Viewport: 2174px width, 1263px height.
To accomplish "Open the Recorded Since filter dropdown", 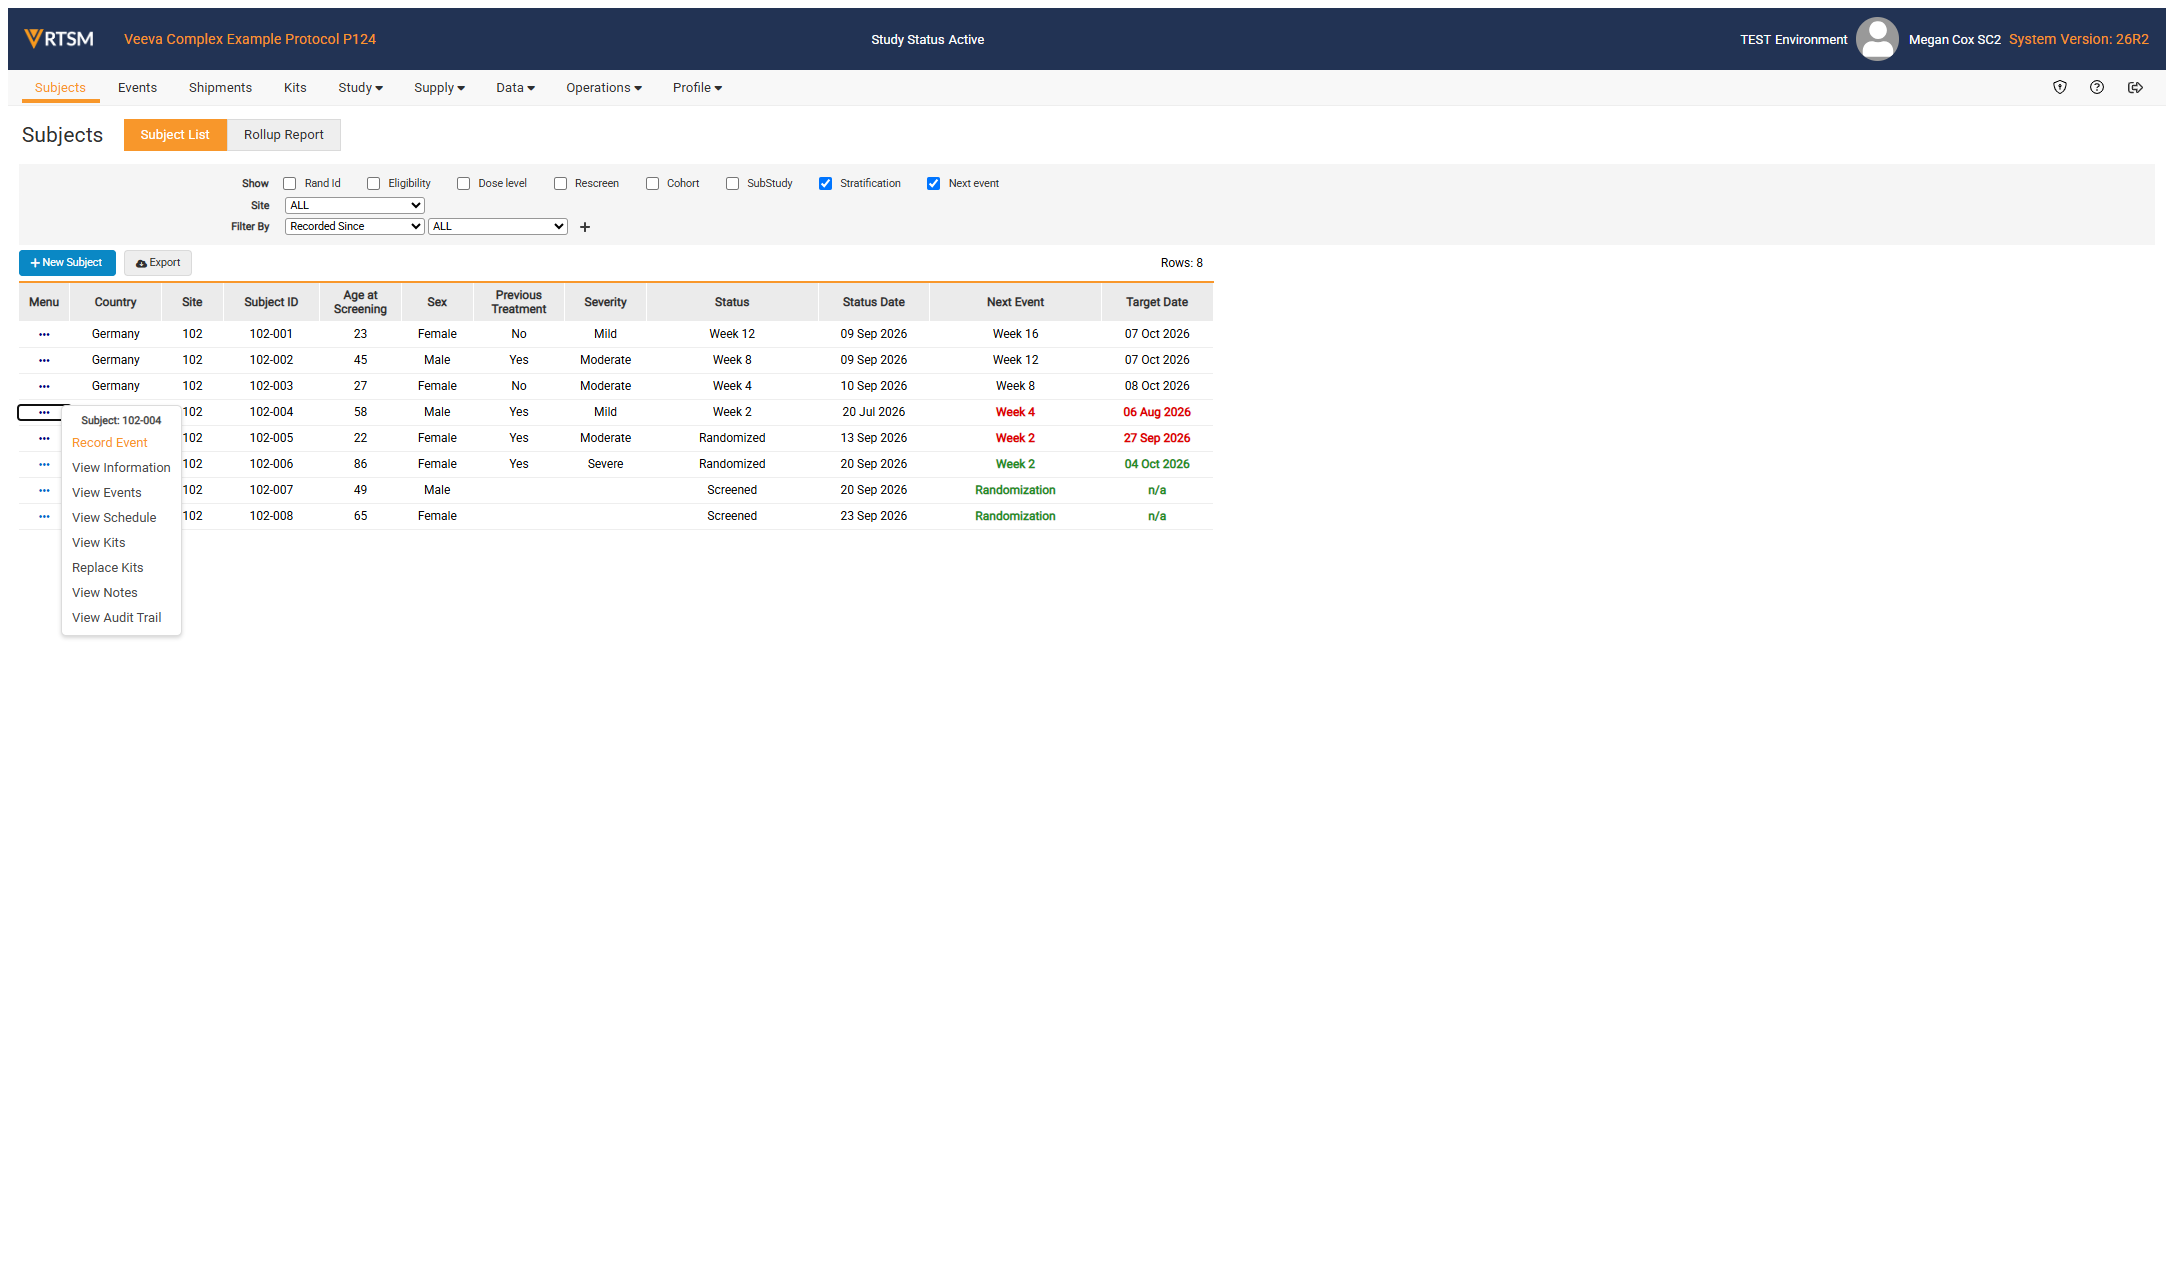I will pyautogui.click(x=355, y=227).
